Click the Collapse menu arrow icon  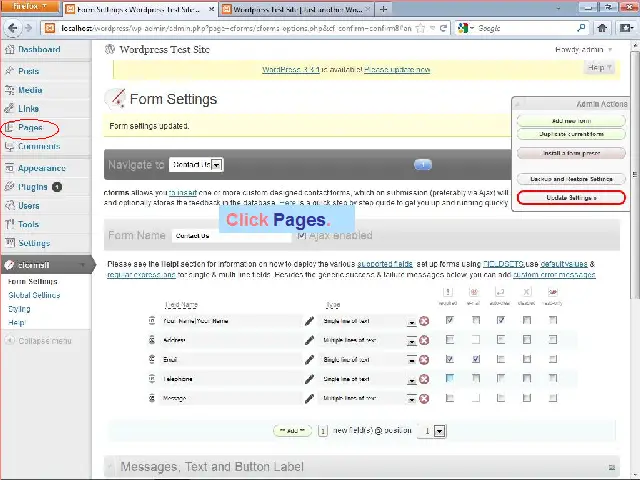pyautogui.click(x=10, y=340)
